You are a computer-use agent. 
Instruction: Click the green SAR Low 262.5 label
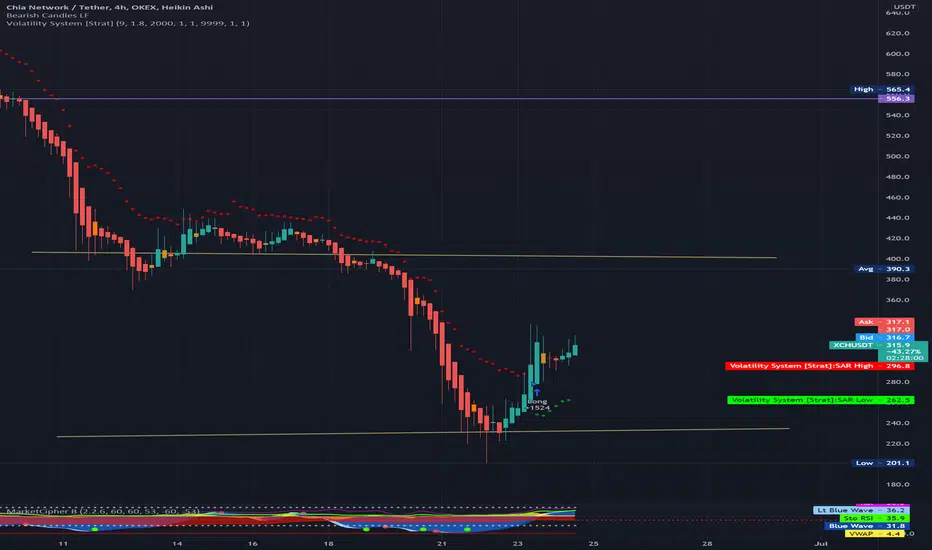coord(821,400)
